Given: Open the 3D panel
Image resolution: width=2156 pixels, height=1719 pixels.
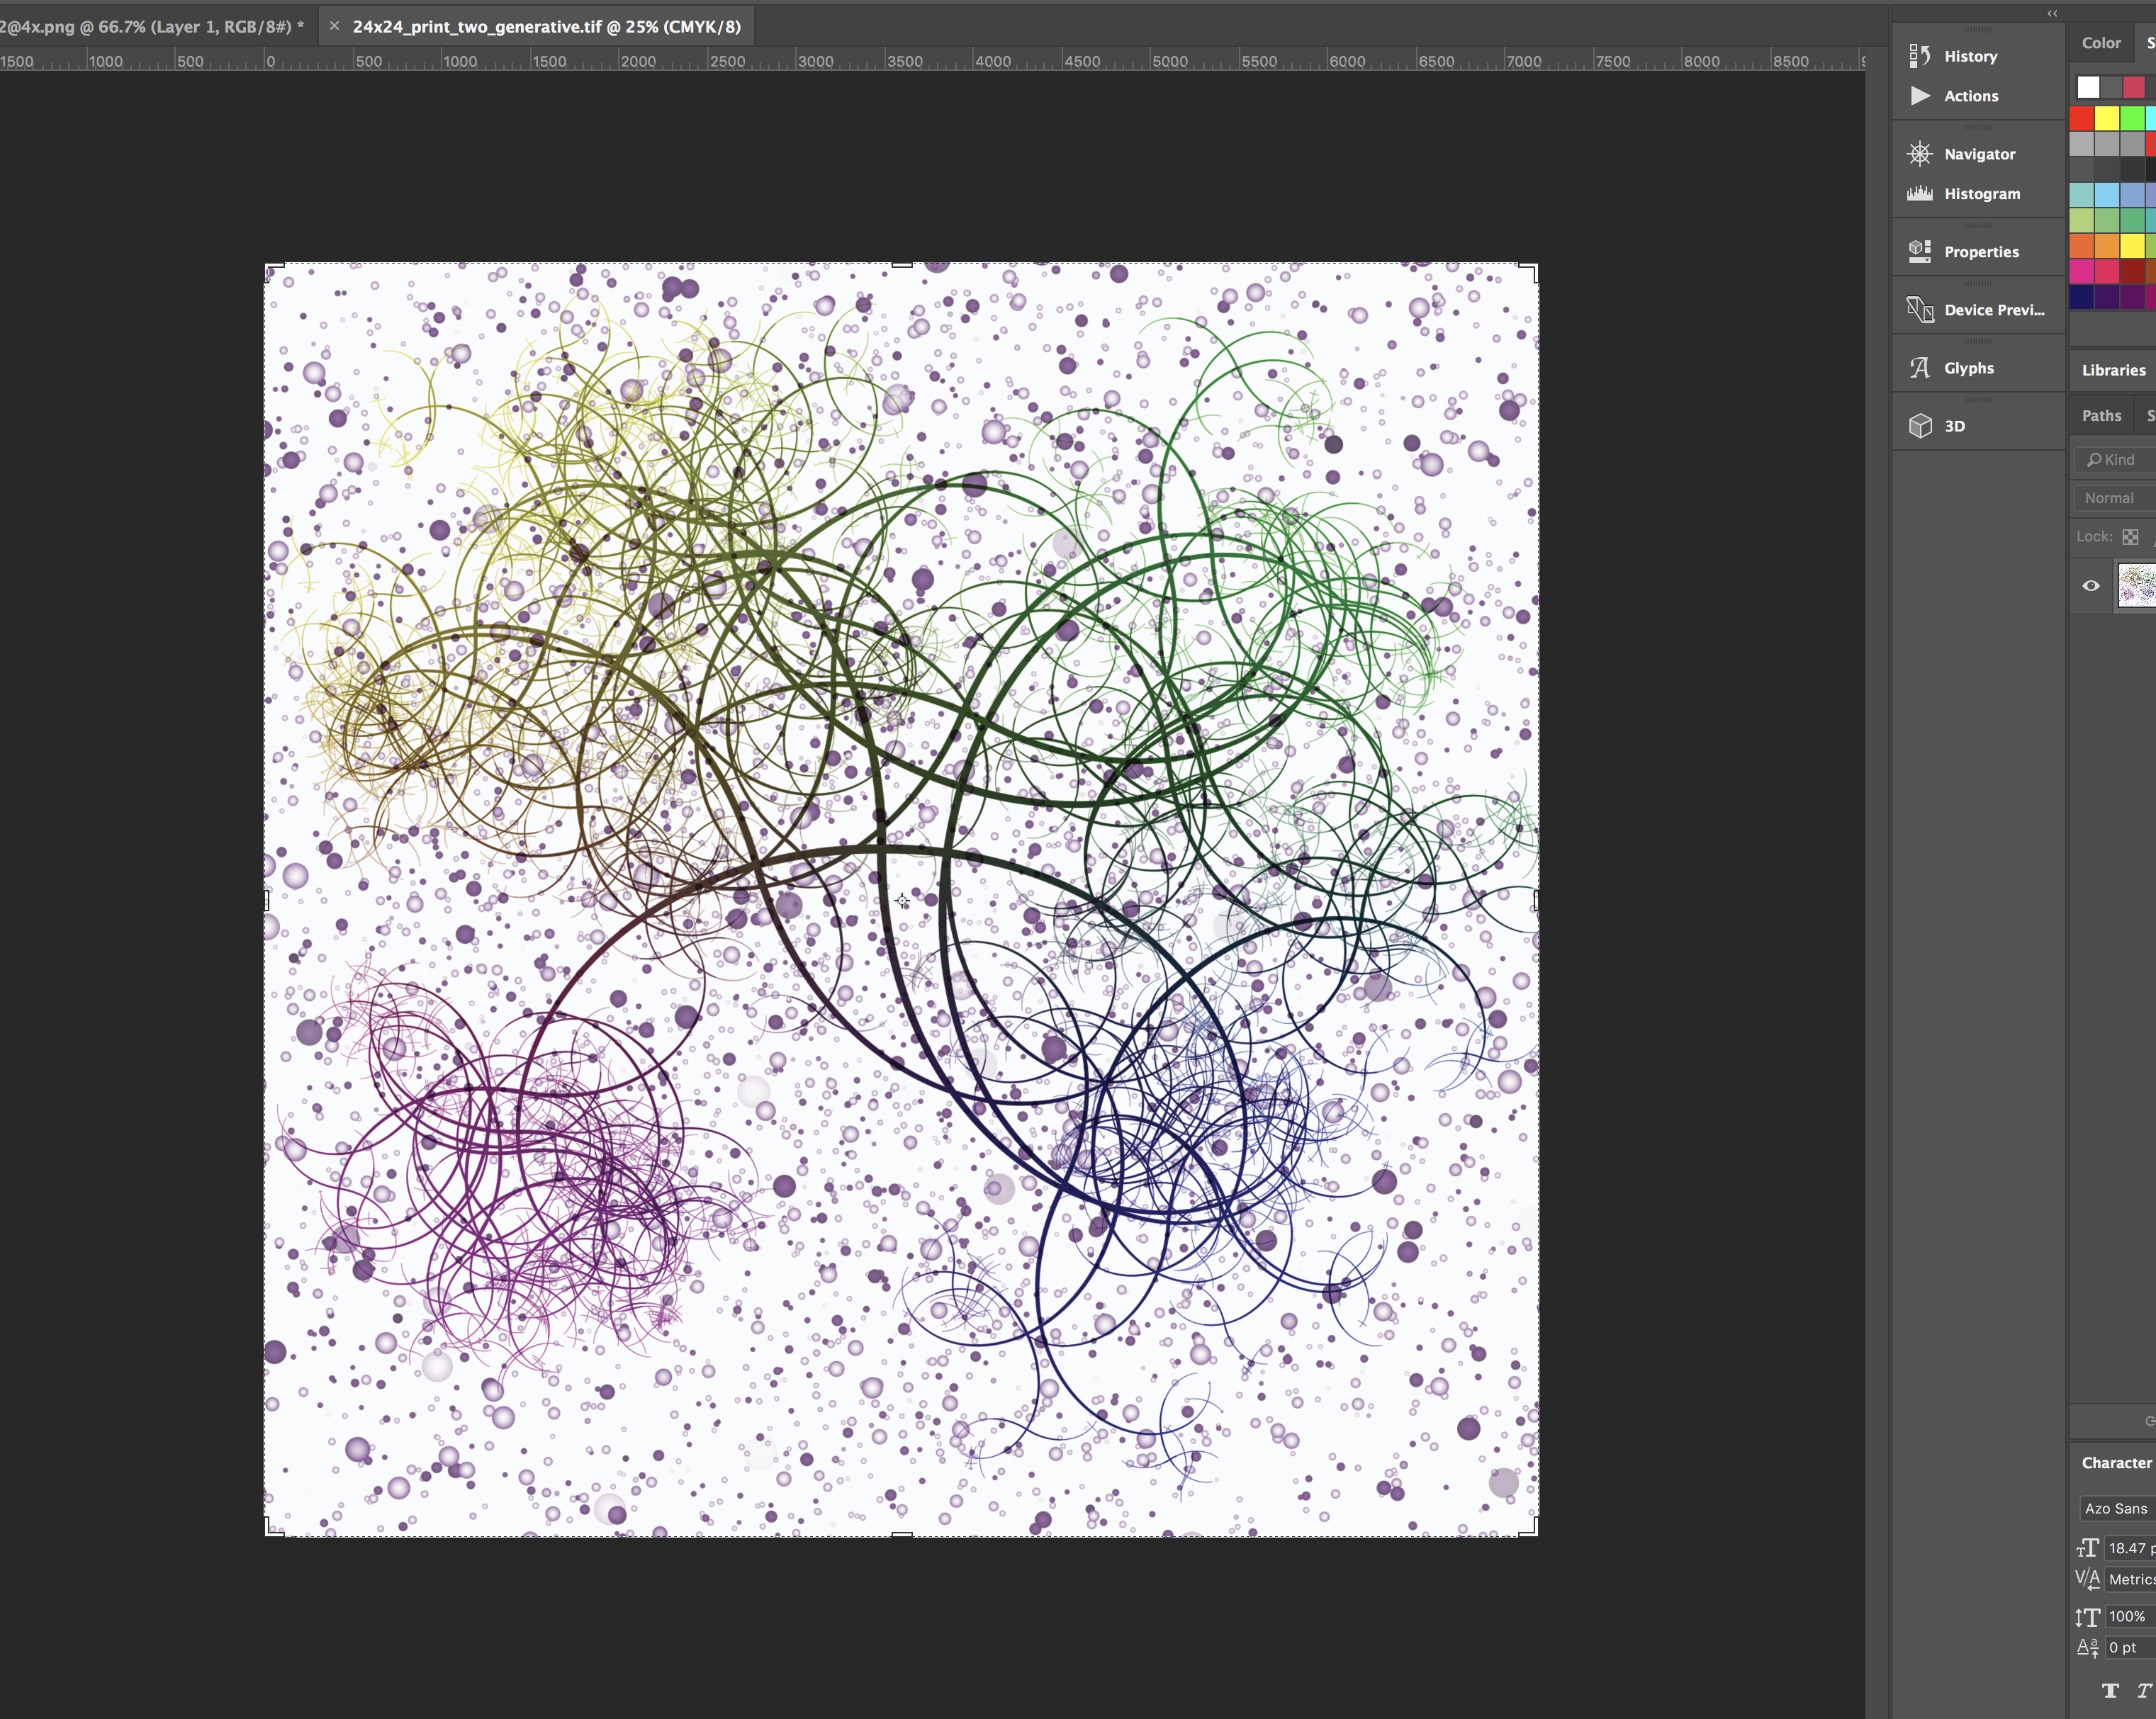Looking at the screenshot, I should click(x=1953, y=426).
